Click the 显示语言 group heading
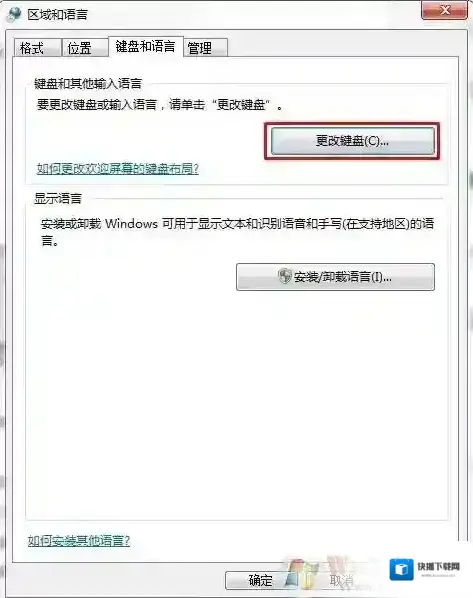The image size is (473, 598). coord(58,198)
